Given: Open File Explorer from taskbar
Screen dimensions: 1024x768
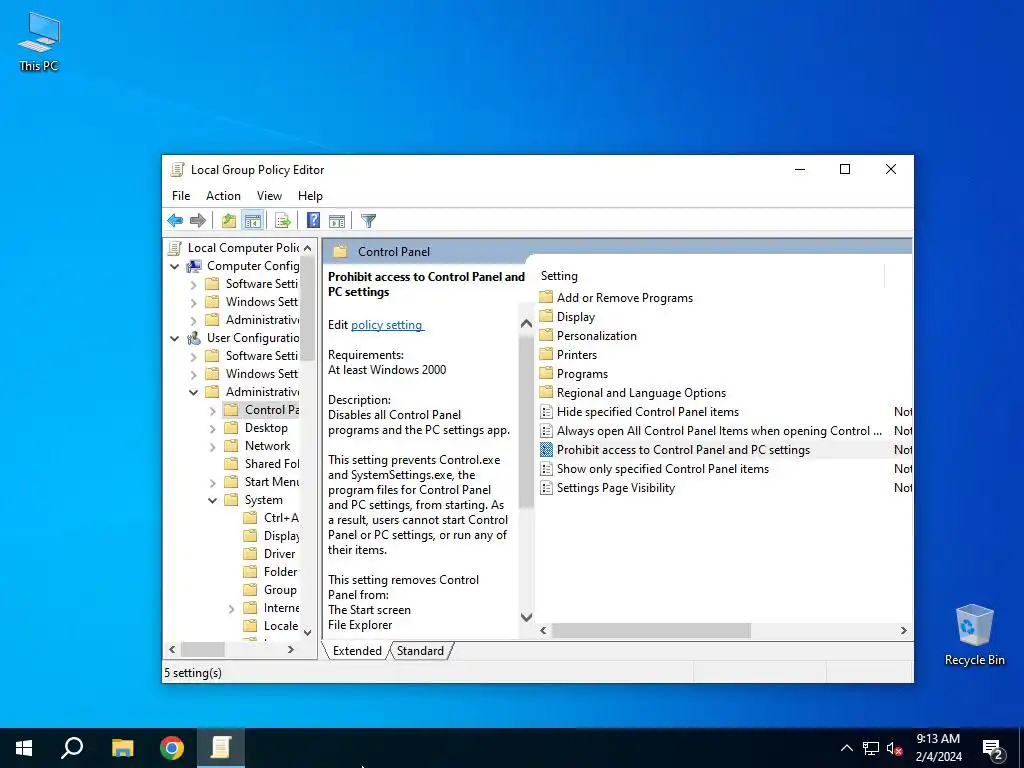Looking at the screenshot, I should click(122, 748).
